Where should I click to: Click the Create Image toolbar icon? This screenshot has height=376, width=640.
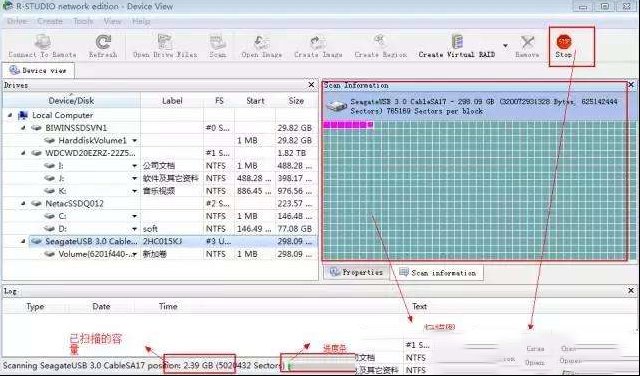pos(318,46)
